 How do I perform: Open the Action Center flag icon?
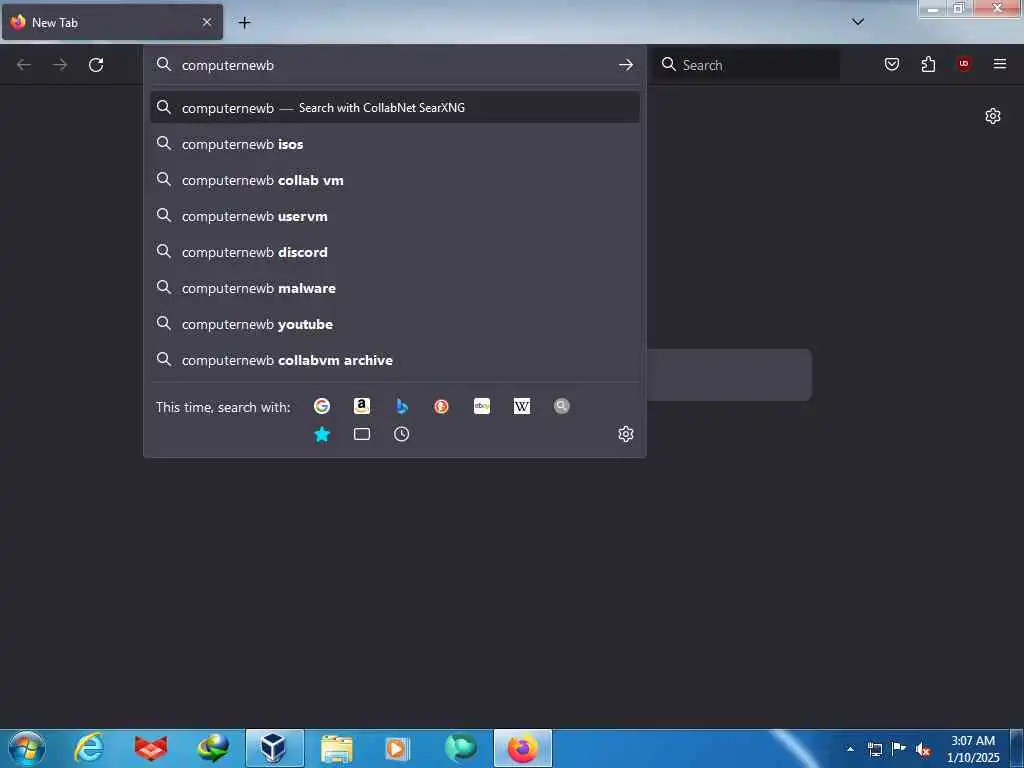[x=899, y=748]
